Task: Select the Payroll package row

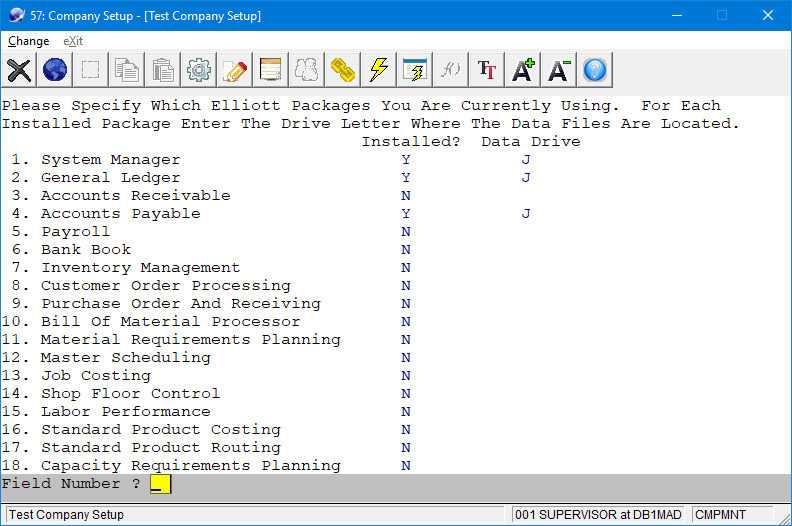Action: [75, 232]
